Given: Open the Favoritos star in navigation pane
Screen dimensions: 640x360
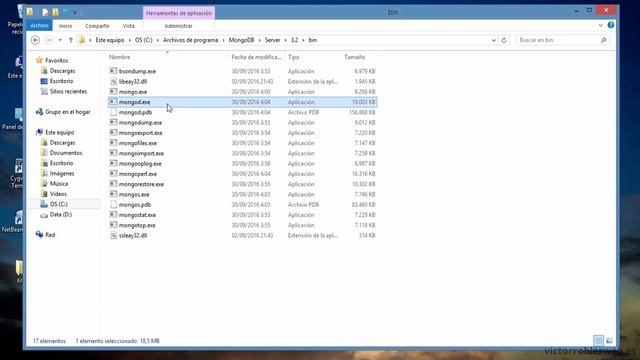Looking at the screenshot, I should point(39,60).
